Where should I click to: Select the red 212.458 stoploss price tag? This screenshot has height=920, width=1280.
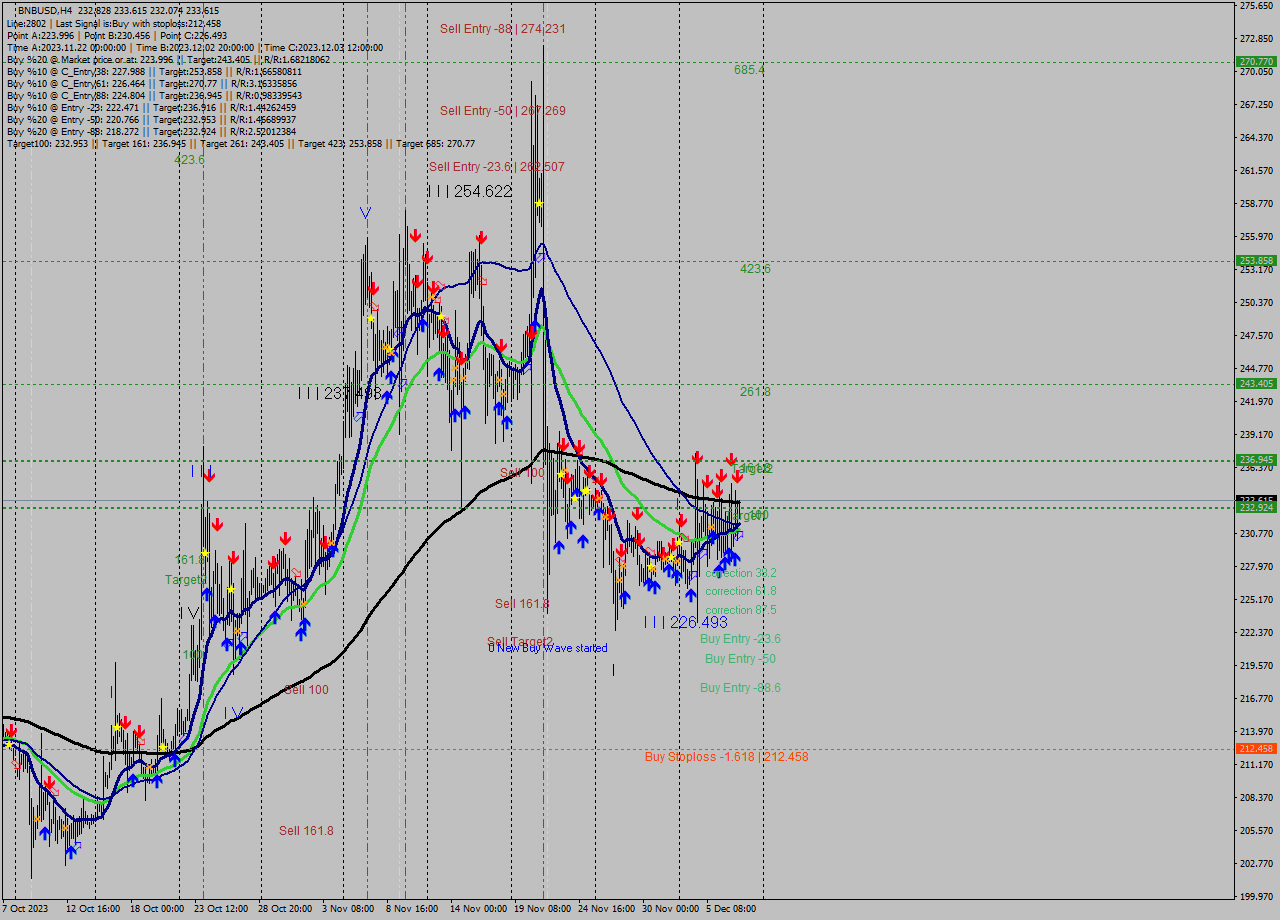click(1255, 748)
